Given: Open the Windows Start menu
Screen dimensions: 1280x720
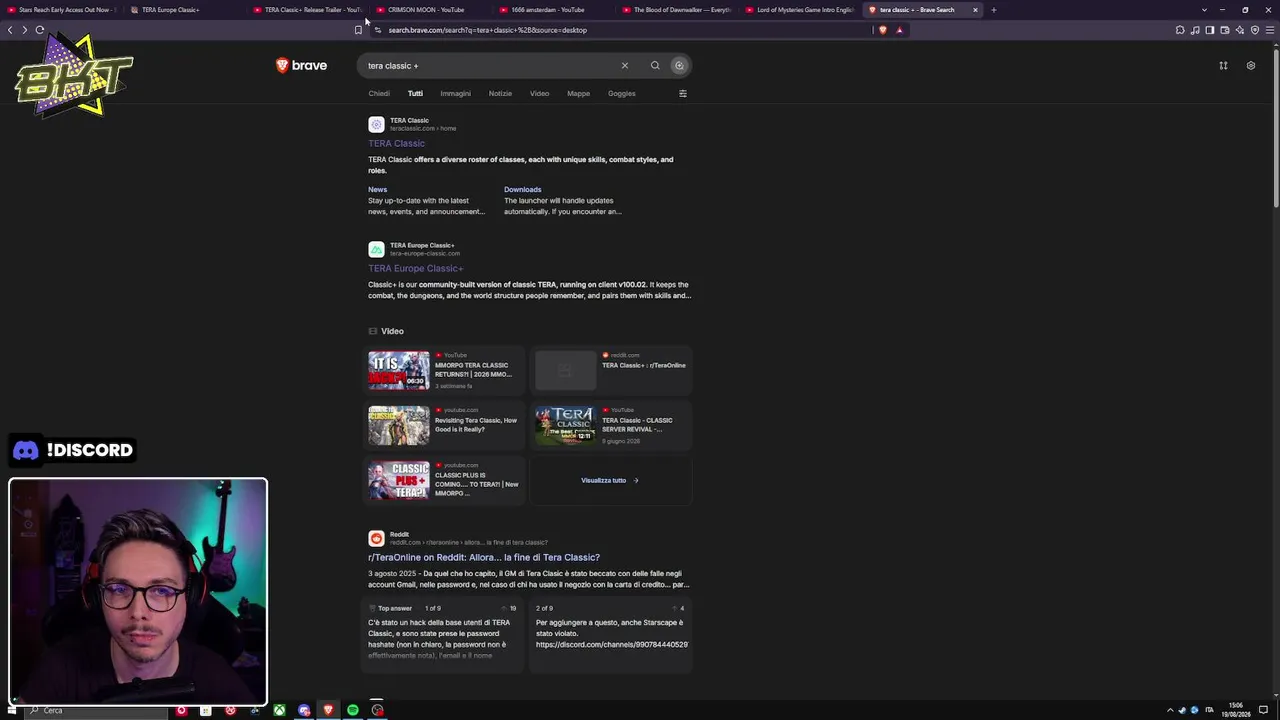Looking at the screenshot, I should (x=12, y=711).
